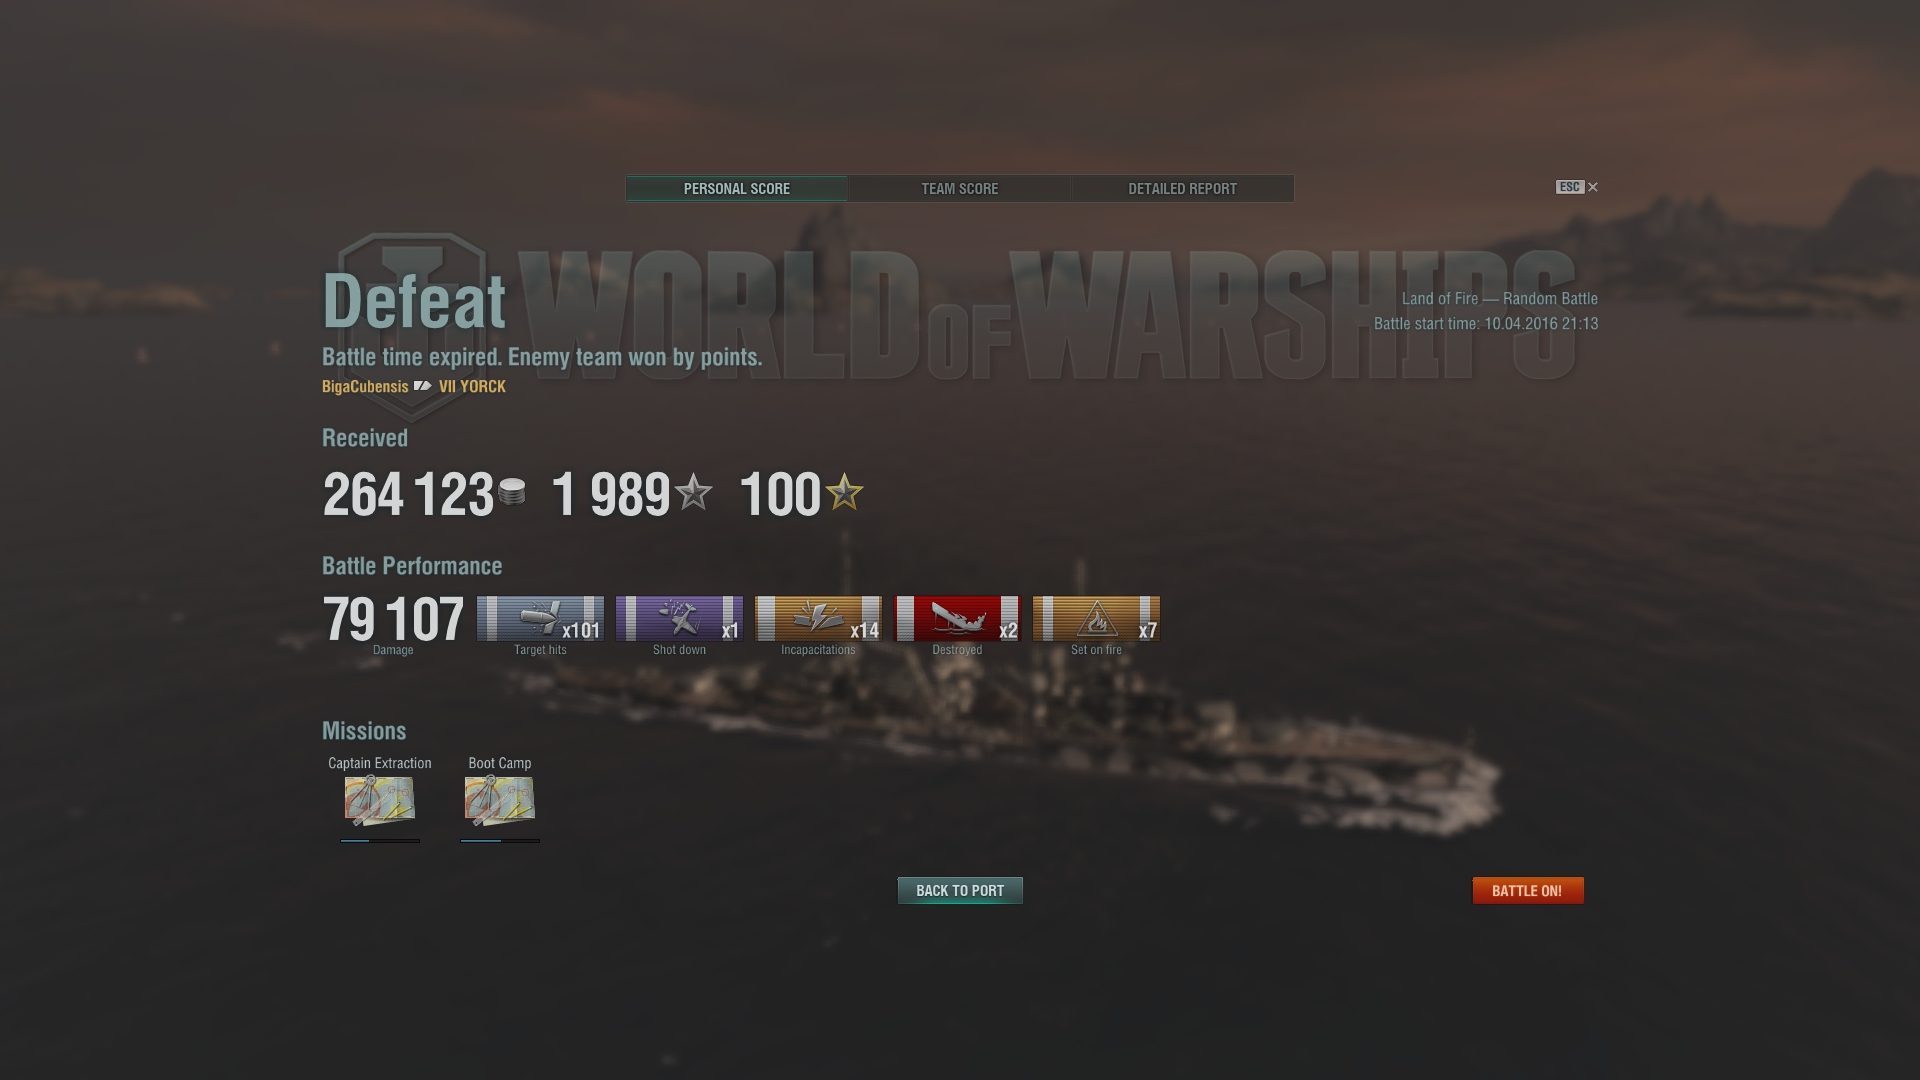Viewport: 1920px width, 1080px height.
Task: Click the BigaCubensis player name
Action: [365, 387]
